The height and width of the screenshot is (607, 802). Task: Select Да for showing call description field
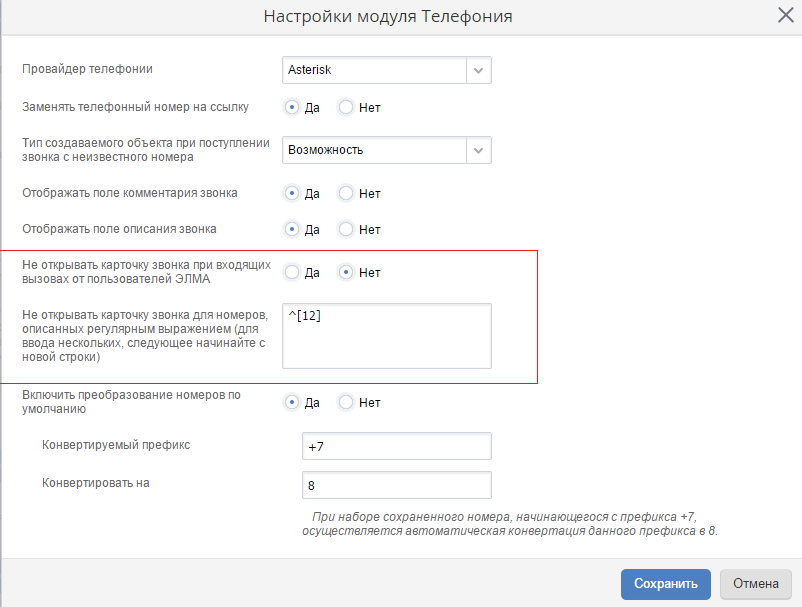[x=292, y=229]
